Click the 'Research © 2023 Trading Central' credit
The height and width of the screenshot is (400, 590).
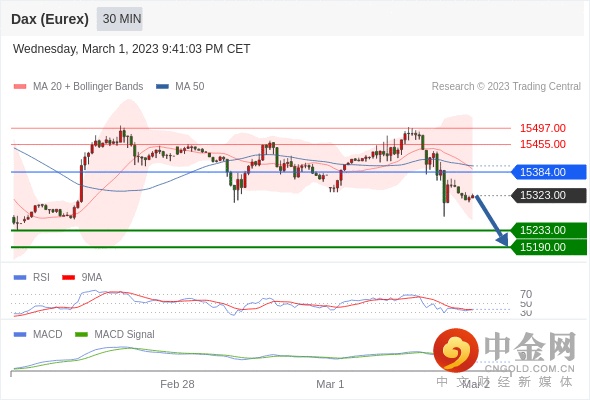[x=506, y=87]
